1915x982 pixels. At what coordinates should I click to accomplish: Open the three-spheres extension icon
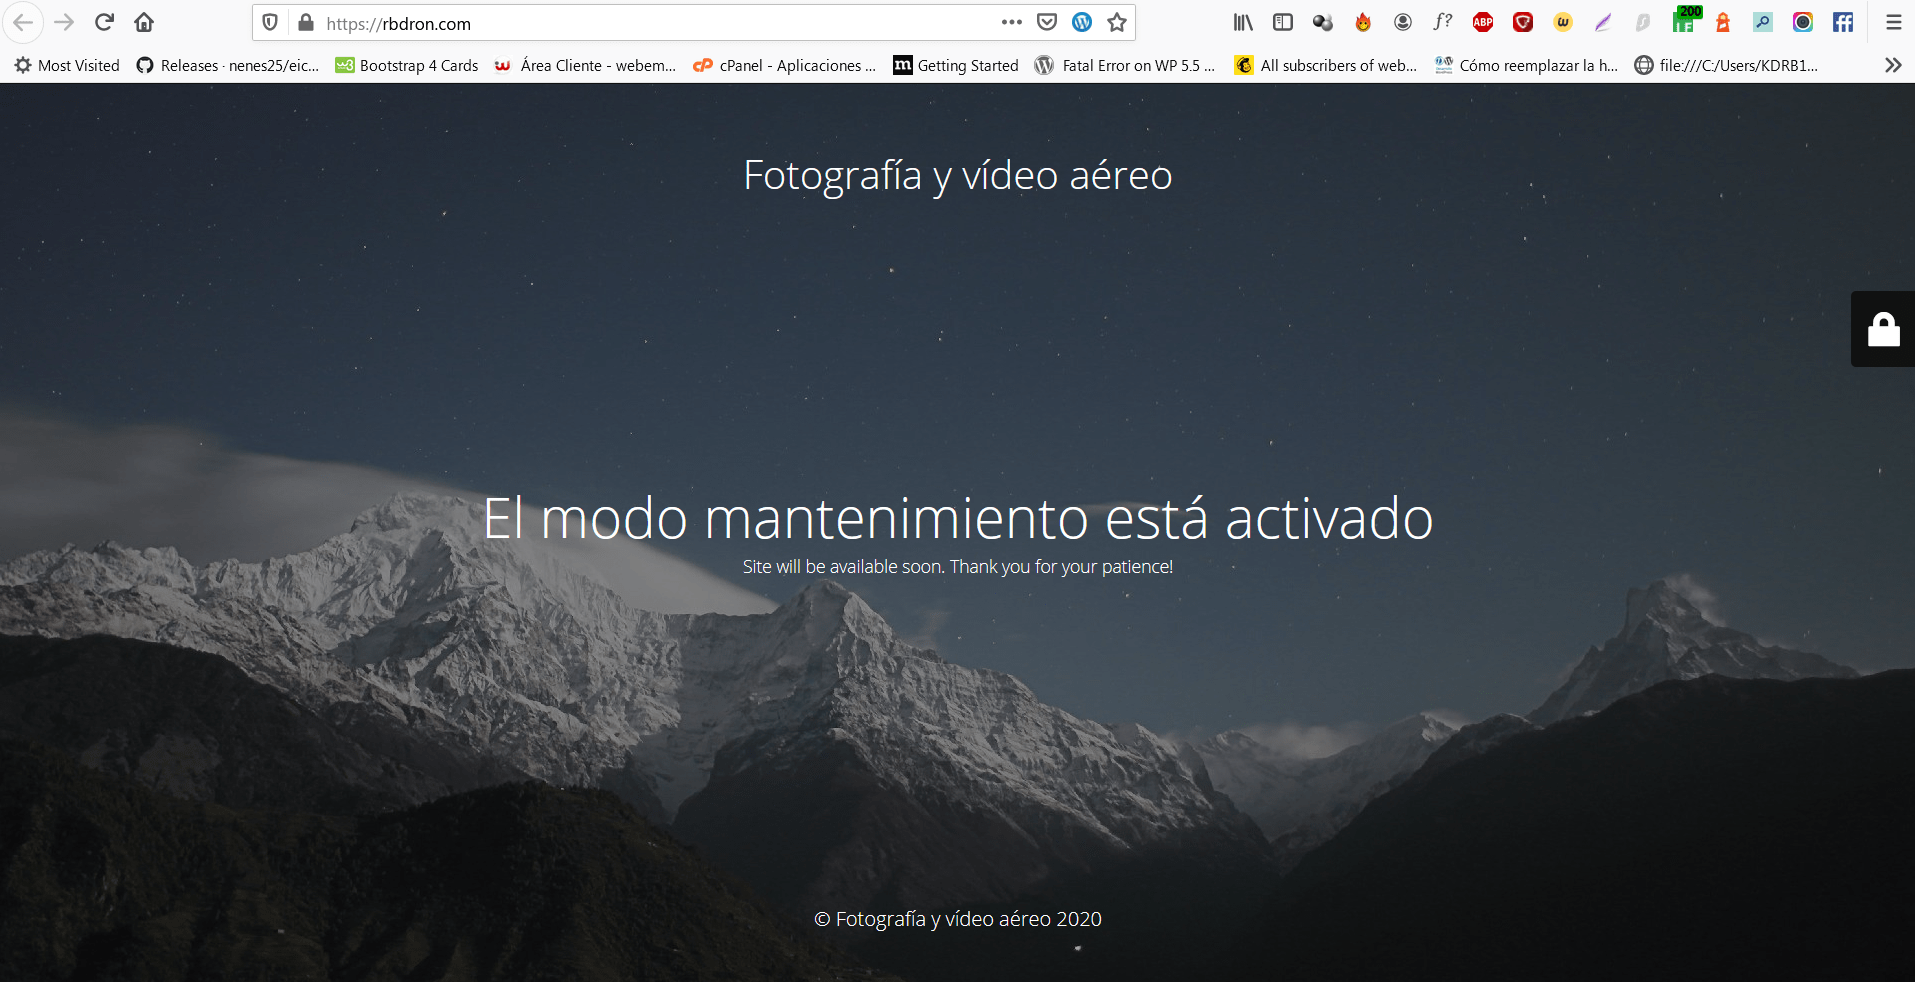pos(1323,22)
